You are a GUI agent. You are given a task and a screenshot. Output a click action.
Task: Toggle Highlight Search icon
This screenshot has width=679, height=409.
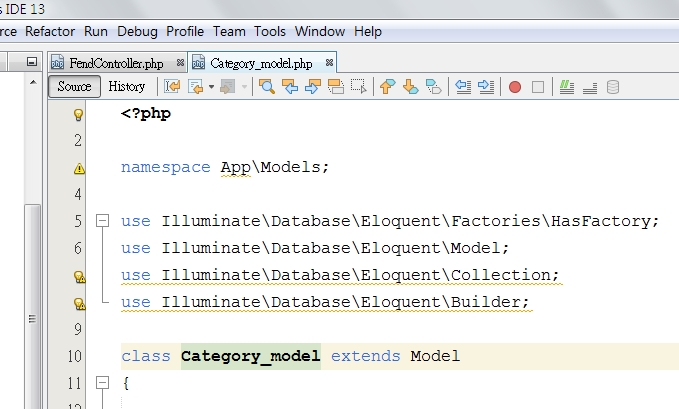[x=336, y=87]
